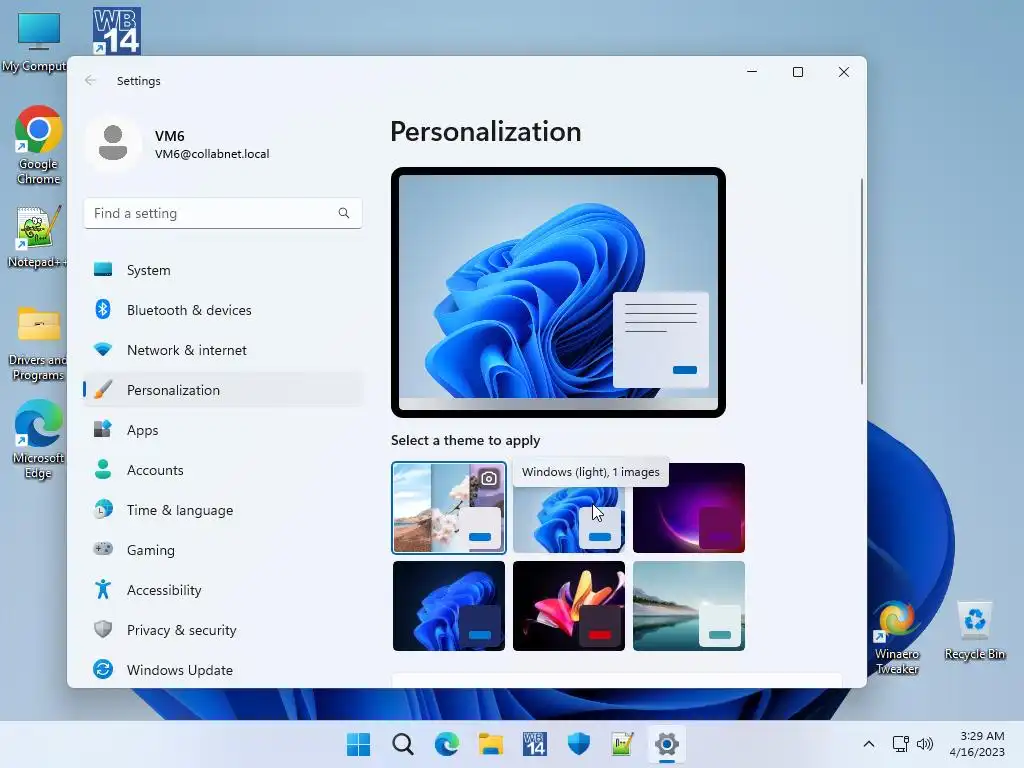Image resolution: width=1024 pixels, height=768 pixels.
Task: Launch Microsoft Edge from the taskbar
Action: point(447,744)
